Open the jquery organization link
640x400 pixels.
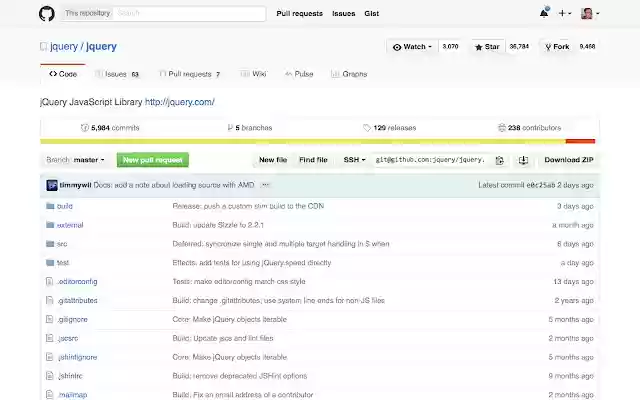click(x=64, y=47)
